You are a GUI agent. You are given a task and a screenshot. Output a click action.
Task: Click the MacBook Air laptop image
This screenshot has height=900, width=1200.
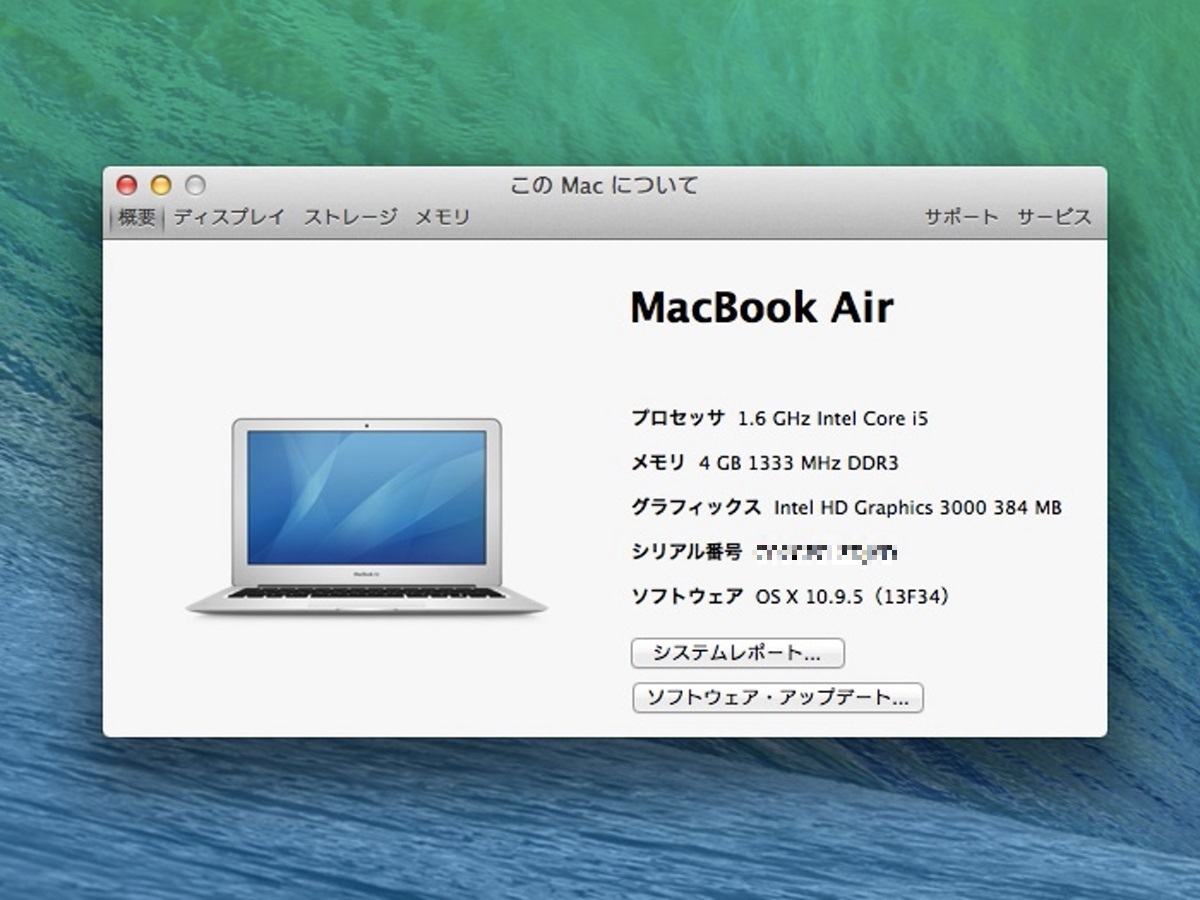click(x=366, y=516)
